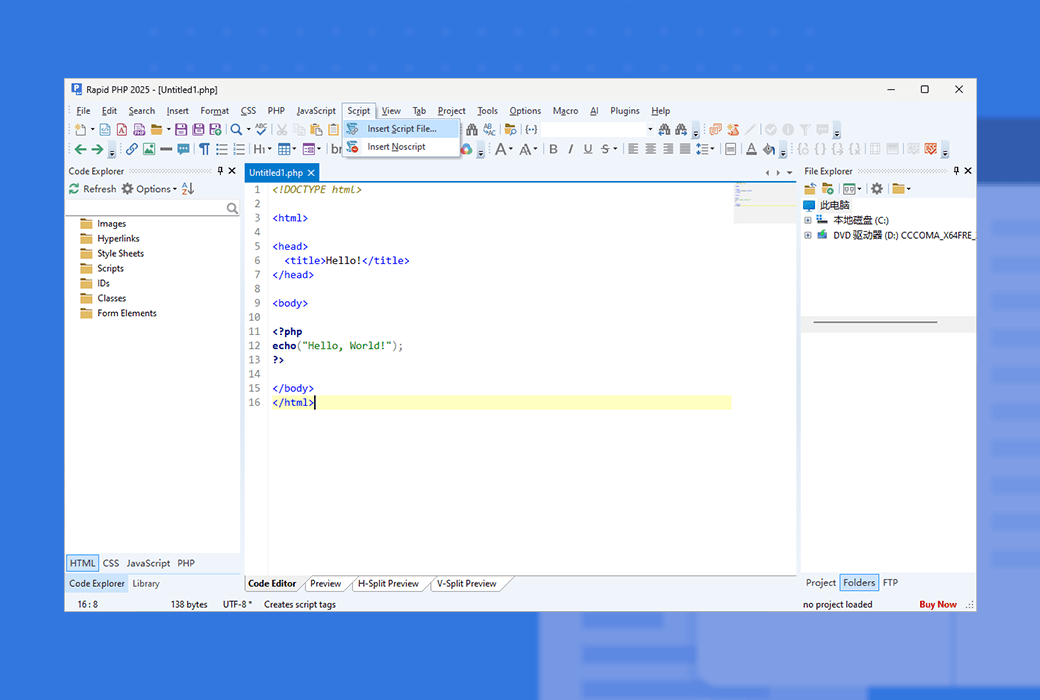
Task: Click the Find Previous binoculars icon
Action: coord(664,129)
